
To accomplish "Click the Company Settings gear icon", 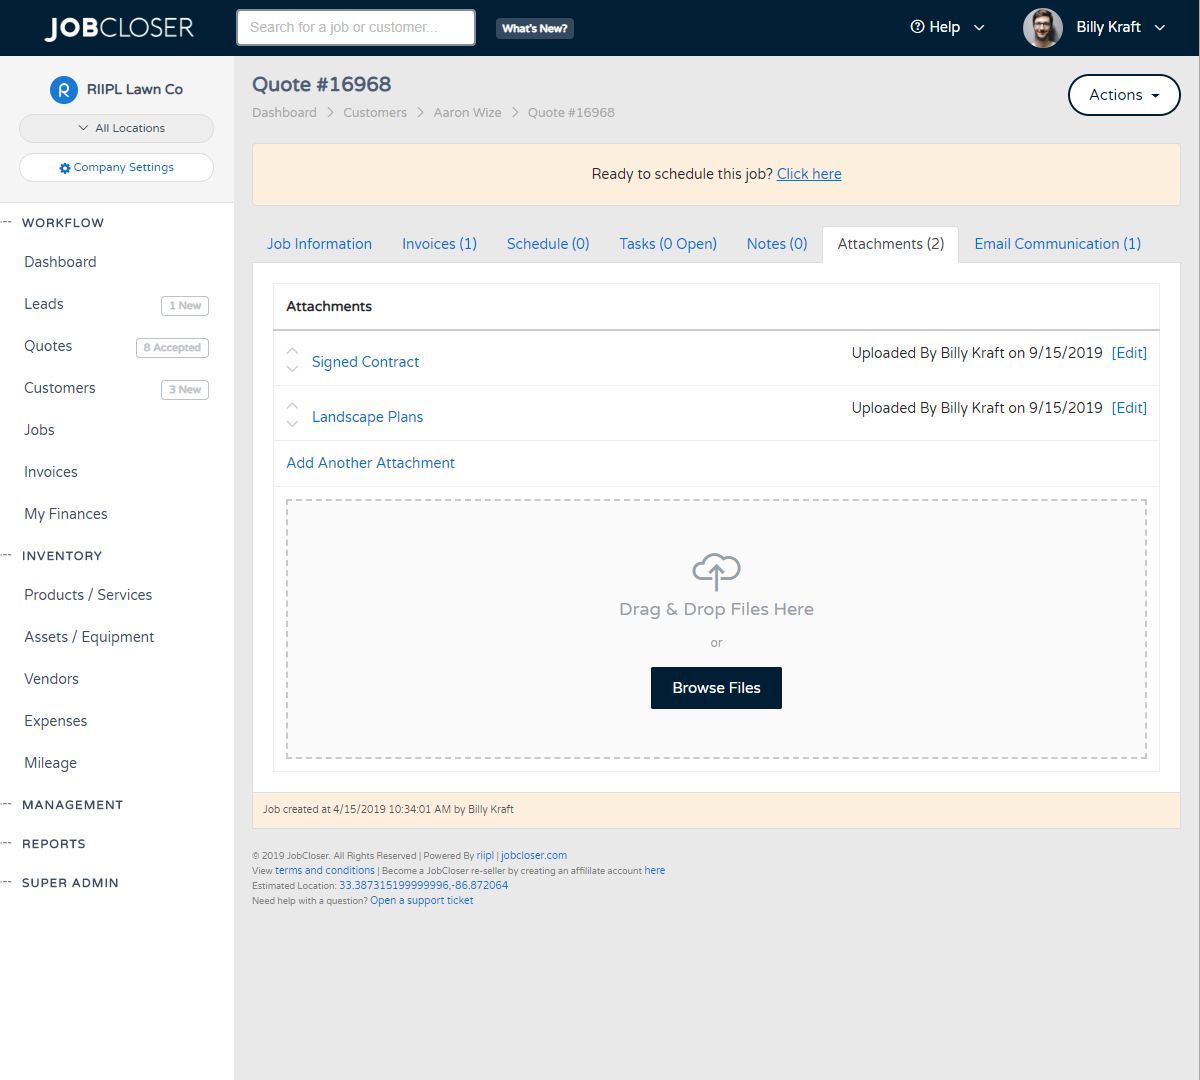I will (64, 167).
